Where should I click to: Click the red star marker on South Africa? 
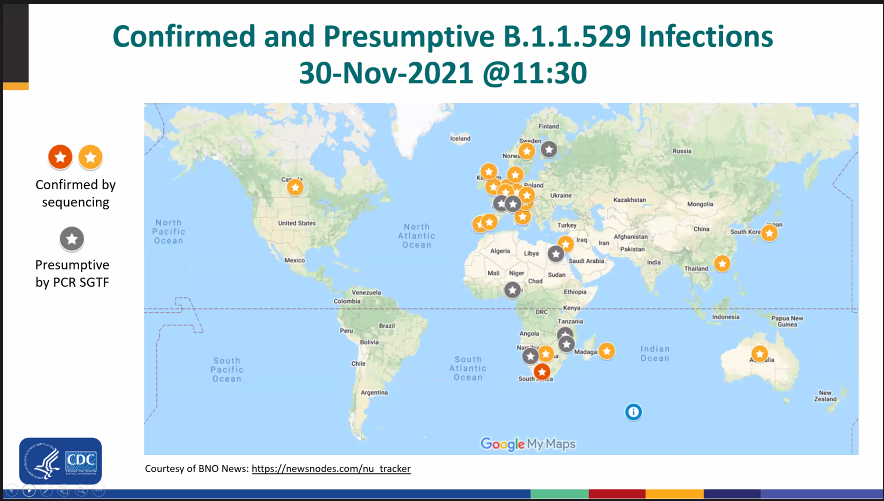pyautogui.click(x=541, y=372)
